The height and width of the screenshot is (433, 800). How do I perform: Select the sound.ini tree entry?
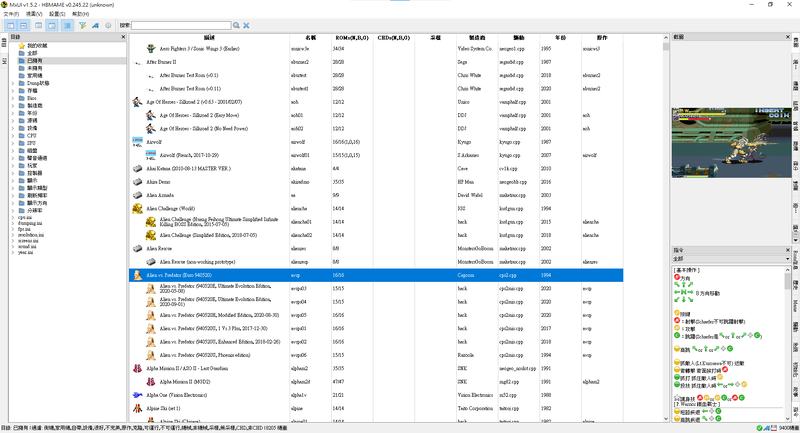[27, 246]
